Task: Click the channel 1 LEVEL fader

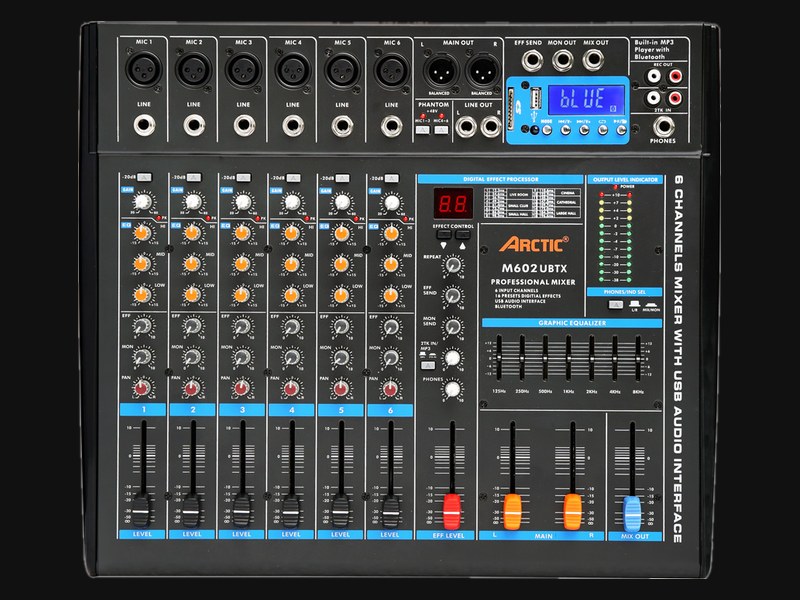Action: tap(142, 510)
